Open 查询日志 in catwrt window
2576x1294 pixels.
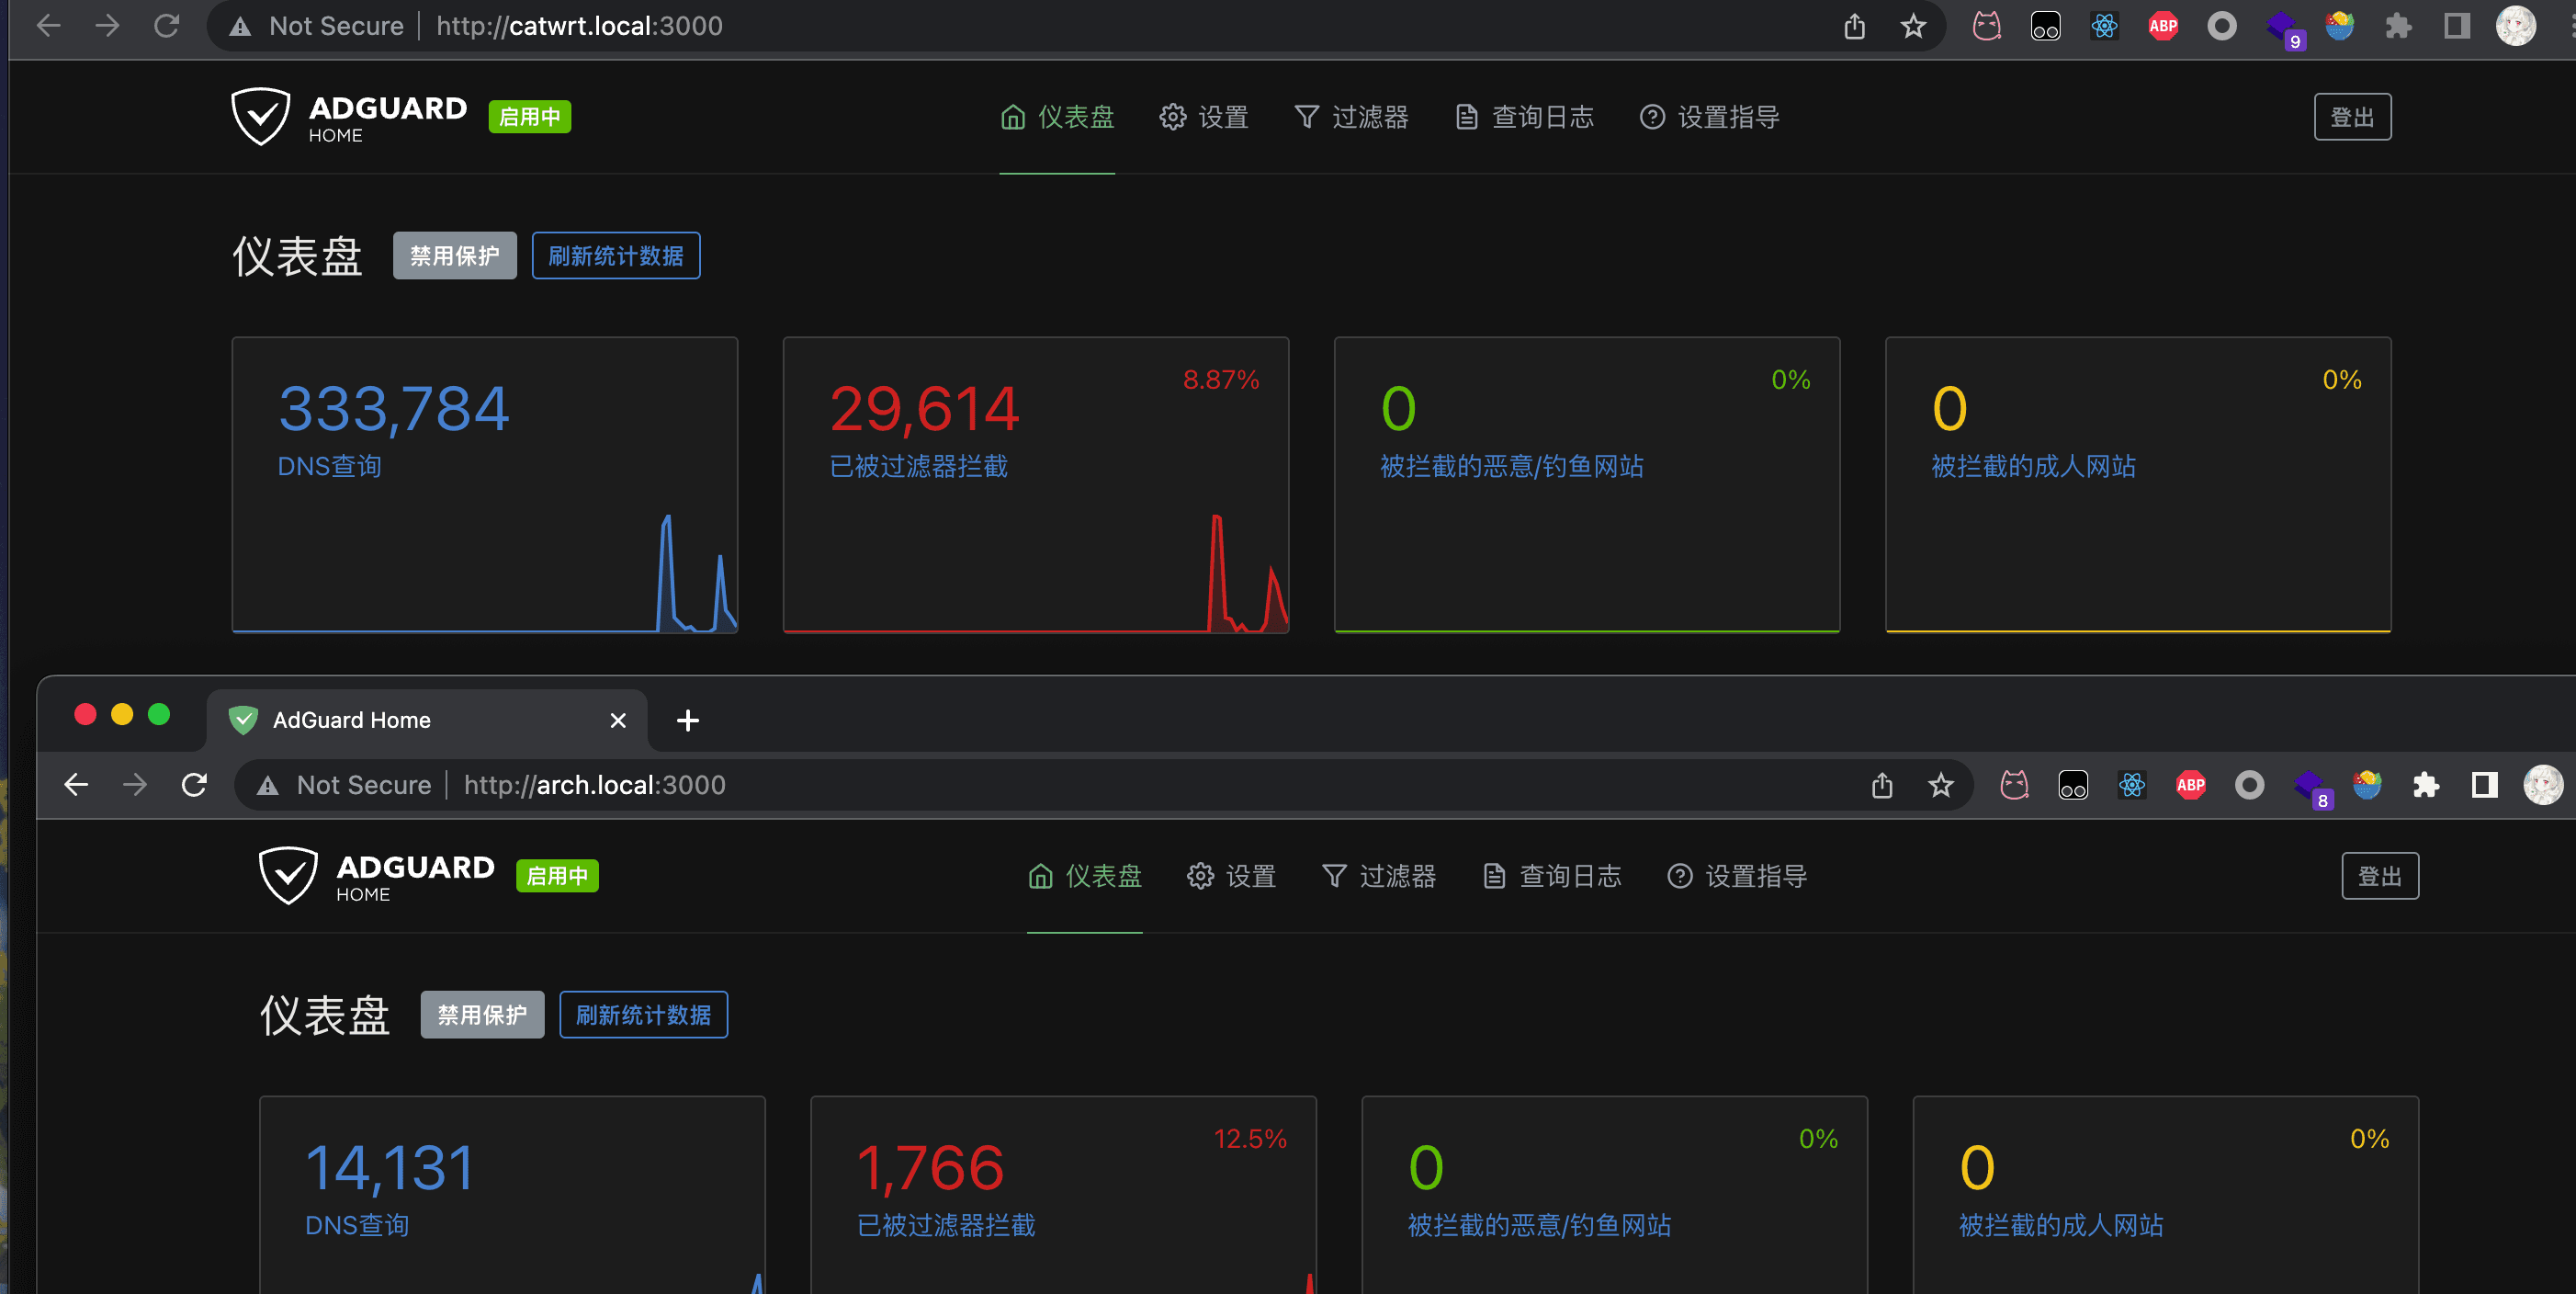(x=1524, y=117)
